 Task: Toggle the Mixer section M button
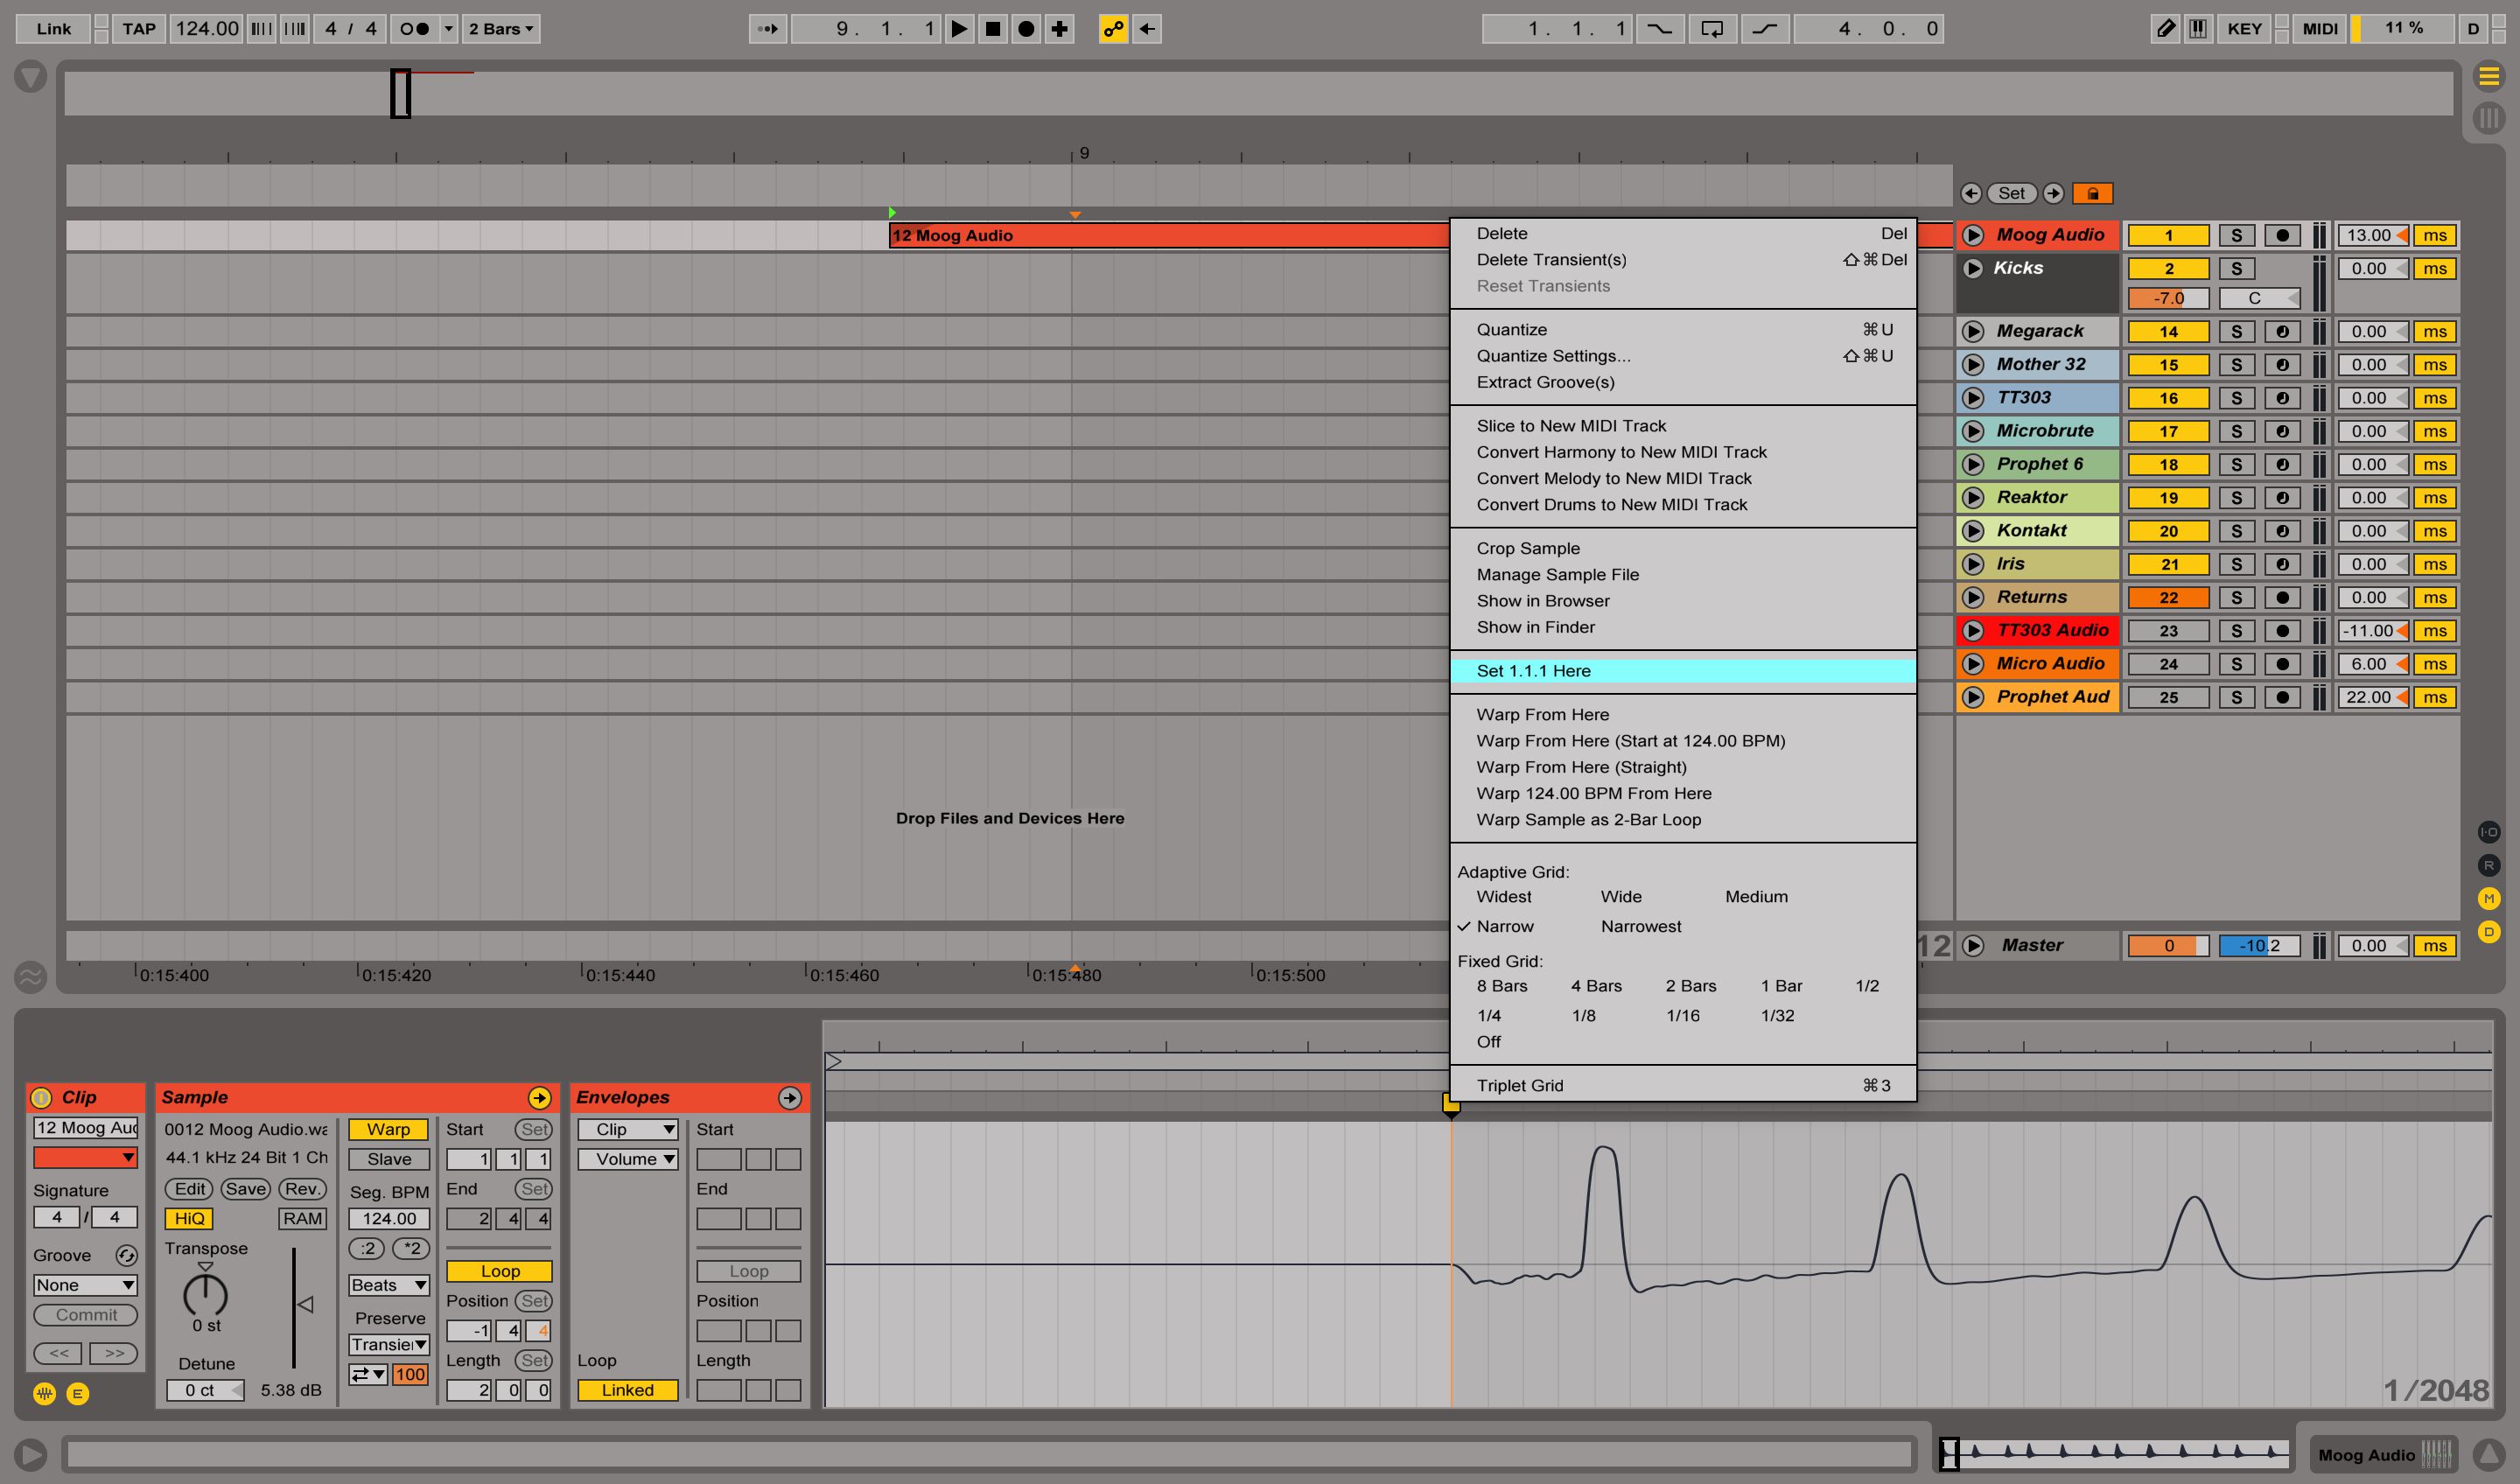tap(2489, 898)
